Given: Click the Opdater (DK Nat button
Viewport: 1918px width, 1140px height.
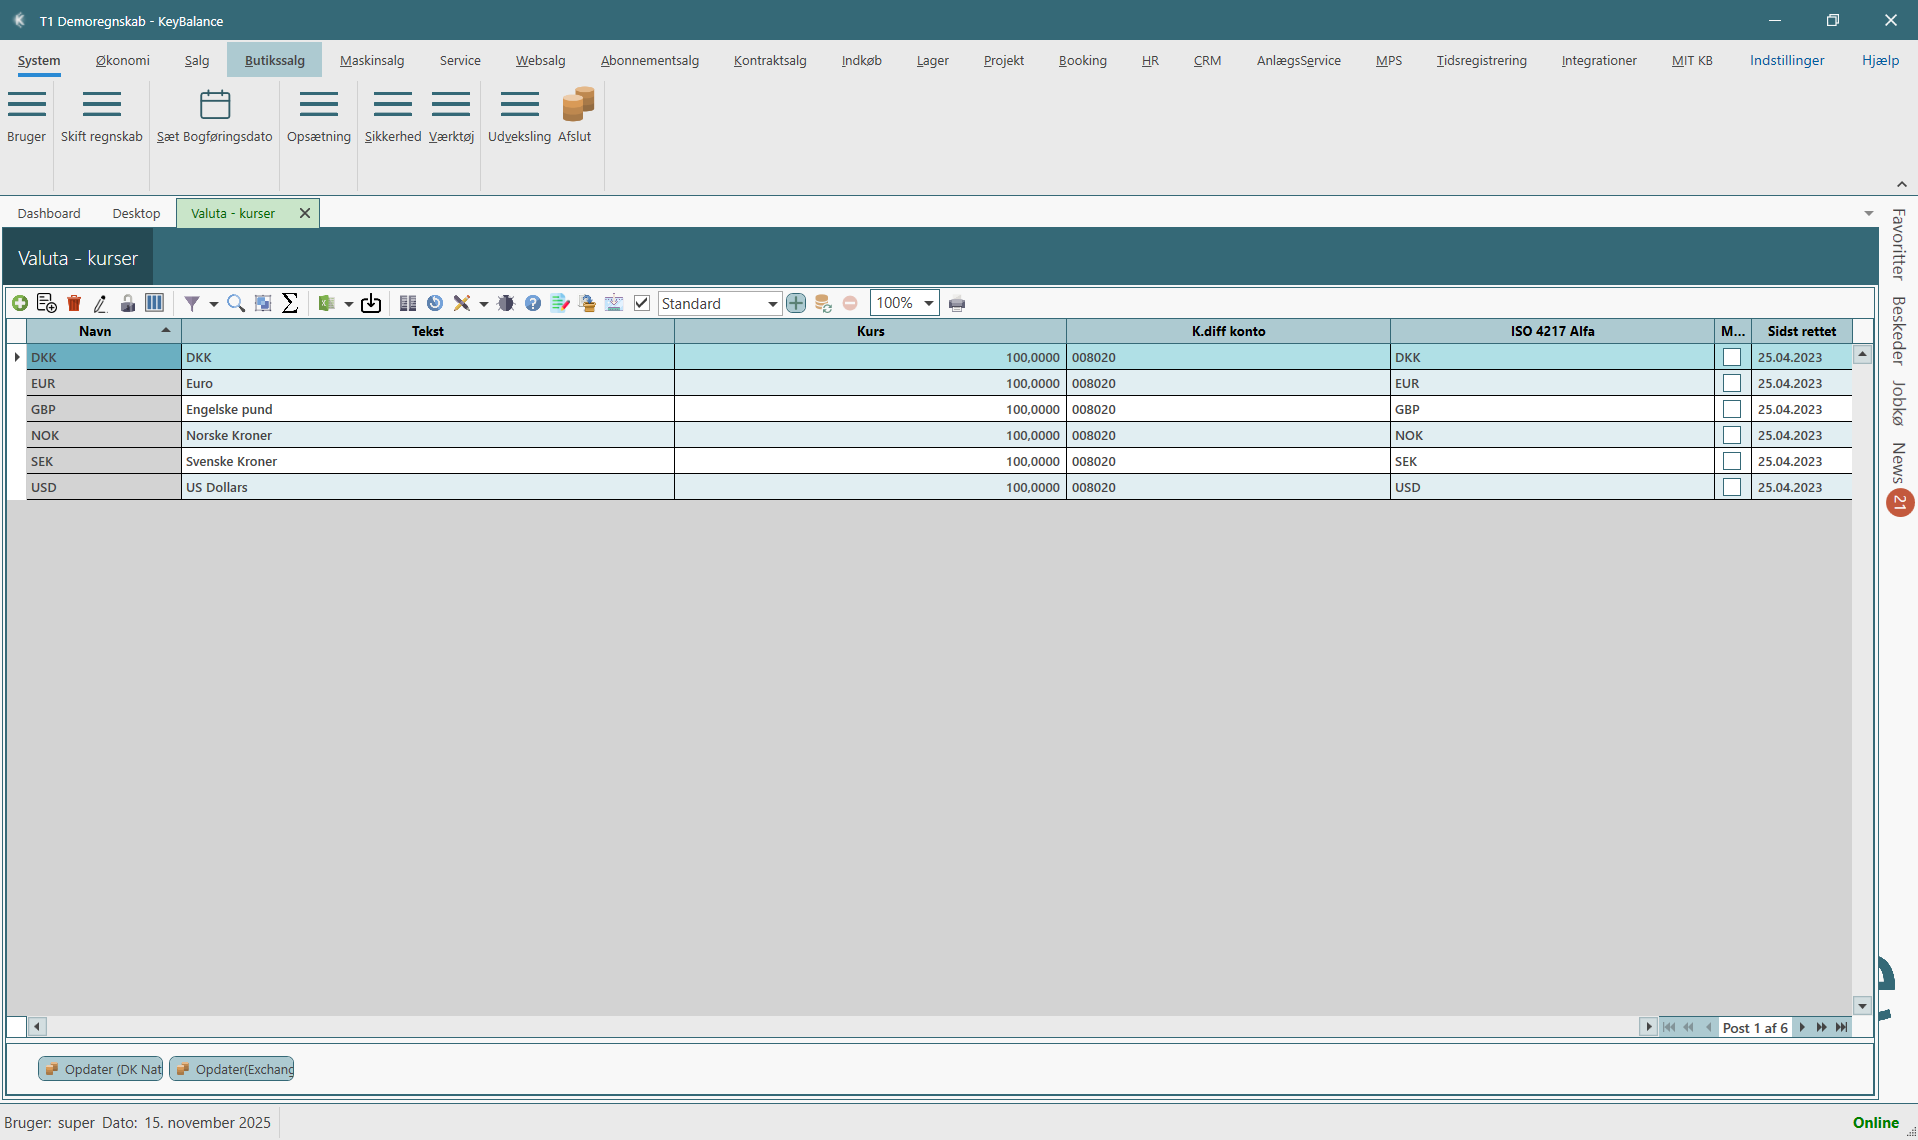Looking at the screenshot, I should 101,1069.
